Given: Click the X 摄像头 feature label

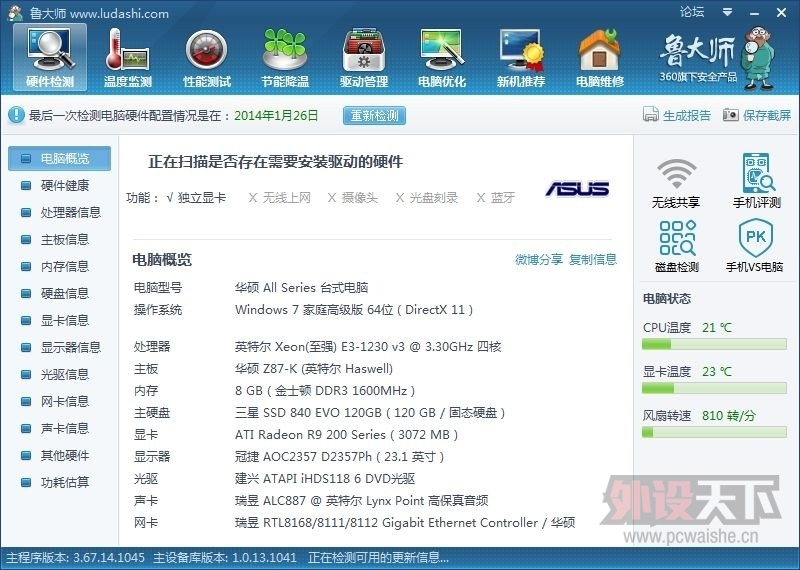Looking at the screenshot, I should coord(353,197).
